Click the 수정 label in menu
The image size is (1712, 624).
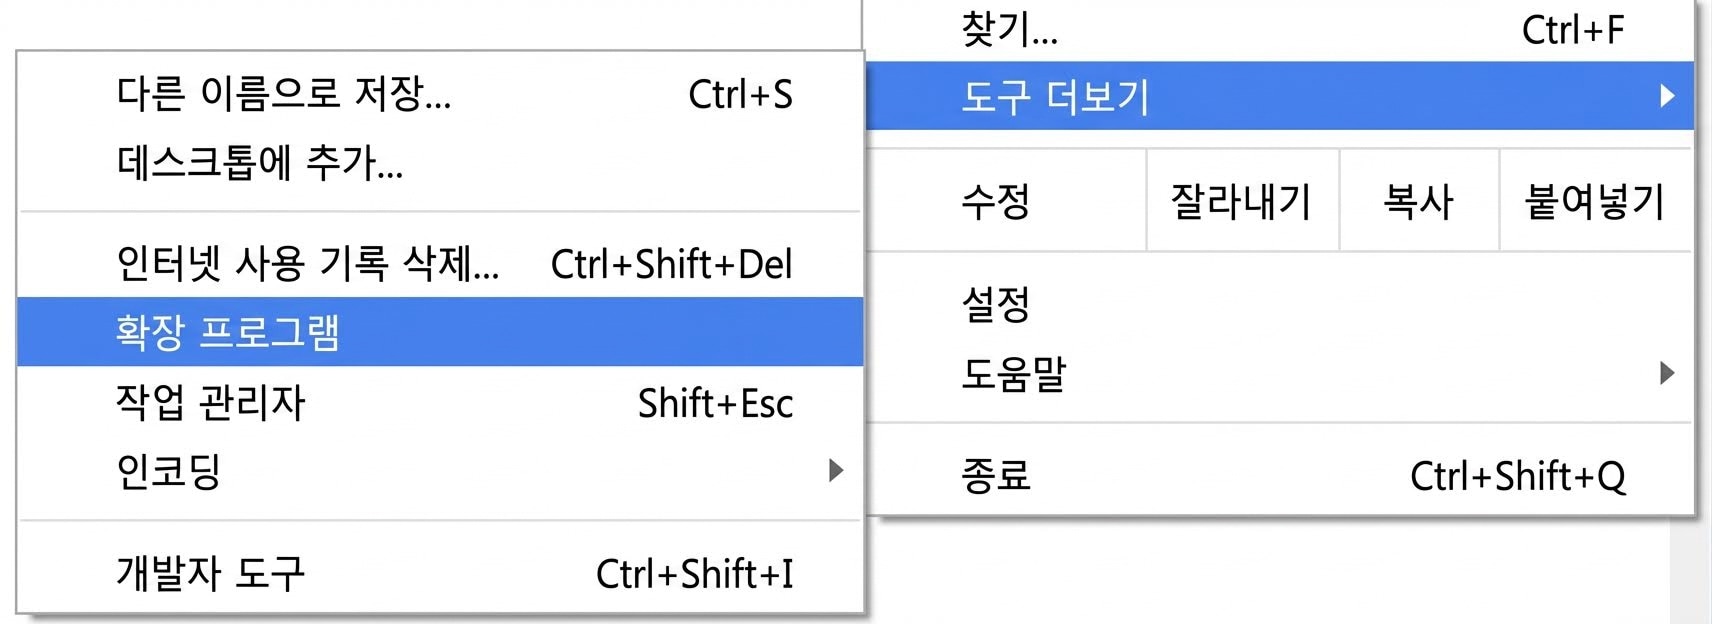pyautogui.click(x=995, y=202)
